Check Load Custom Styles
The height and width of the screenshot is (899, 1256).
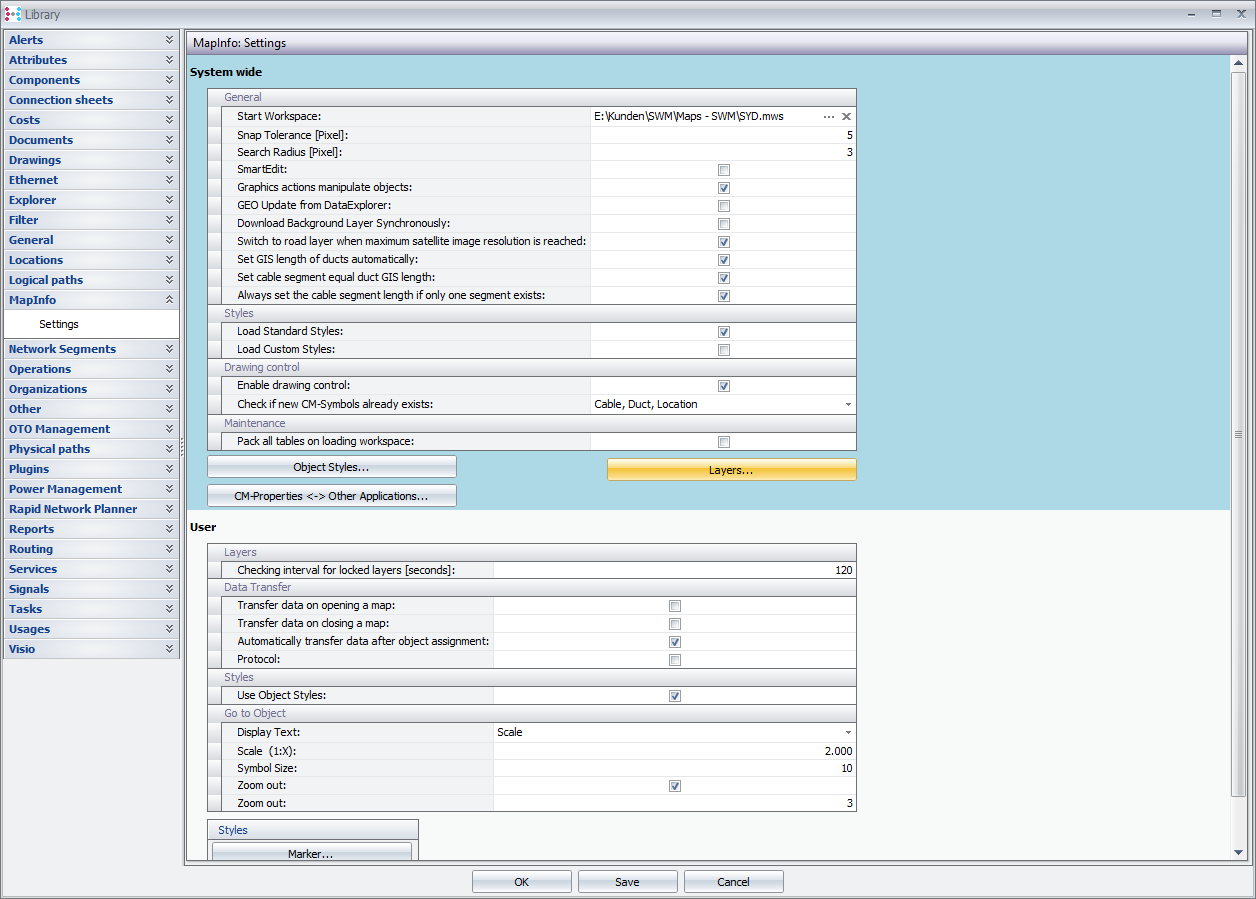(724, 350)
